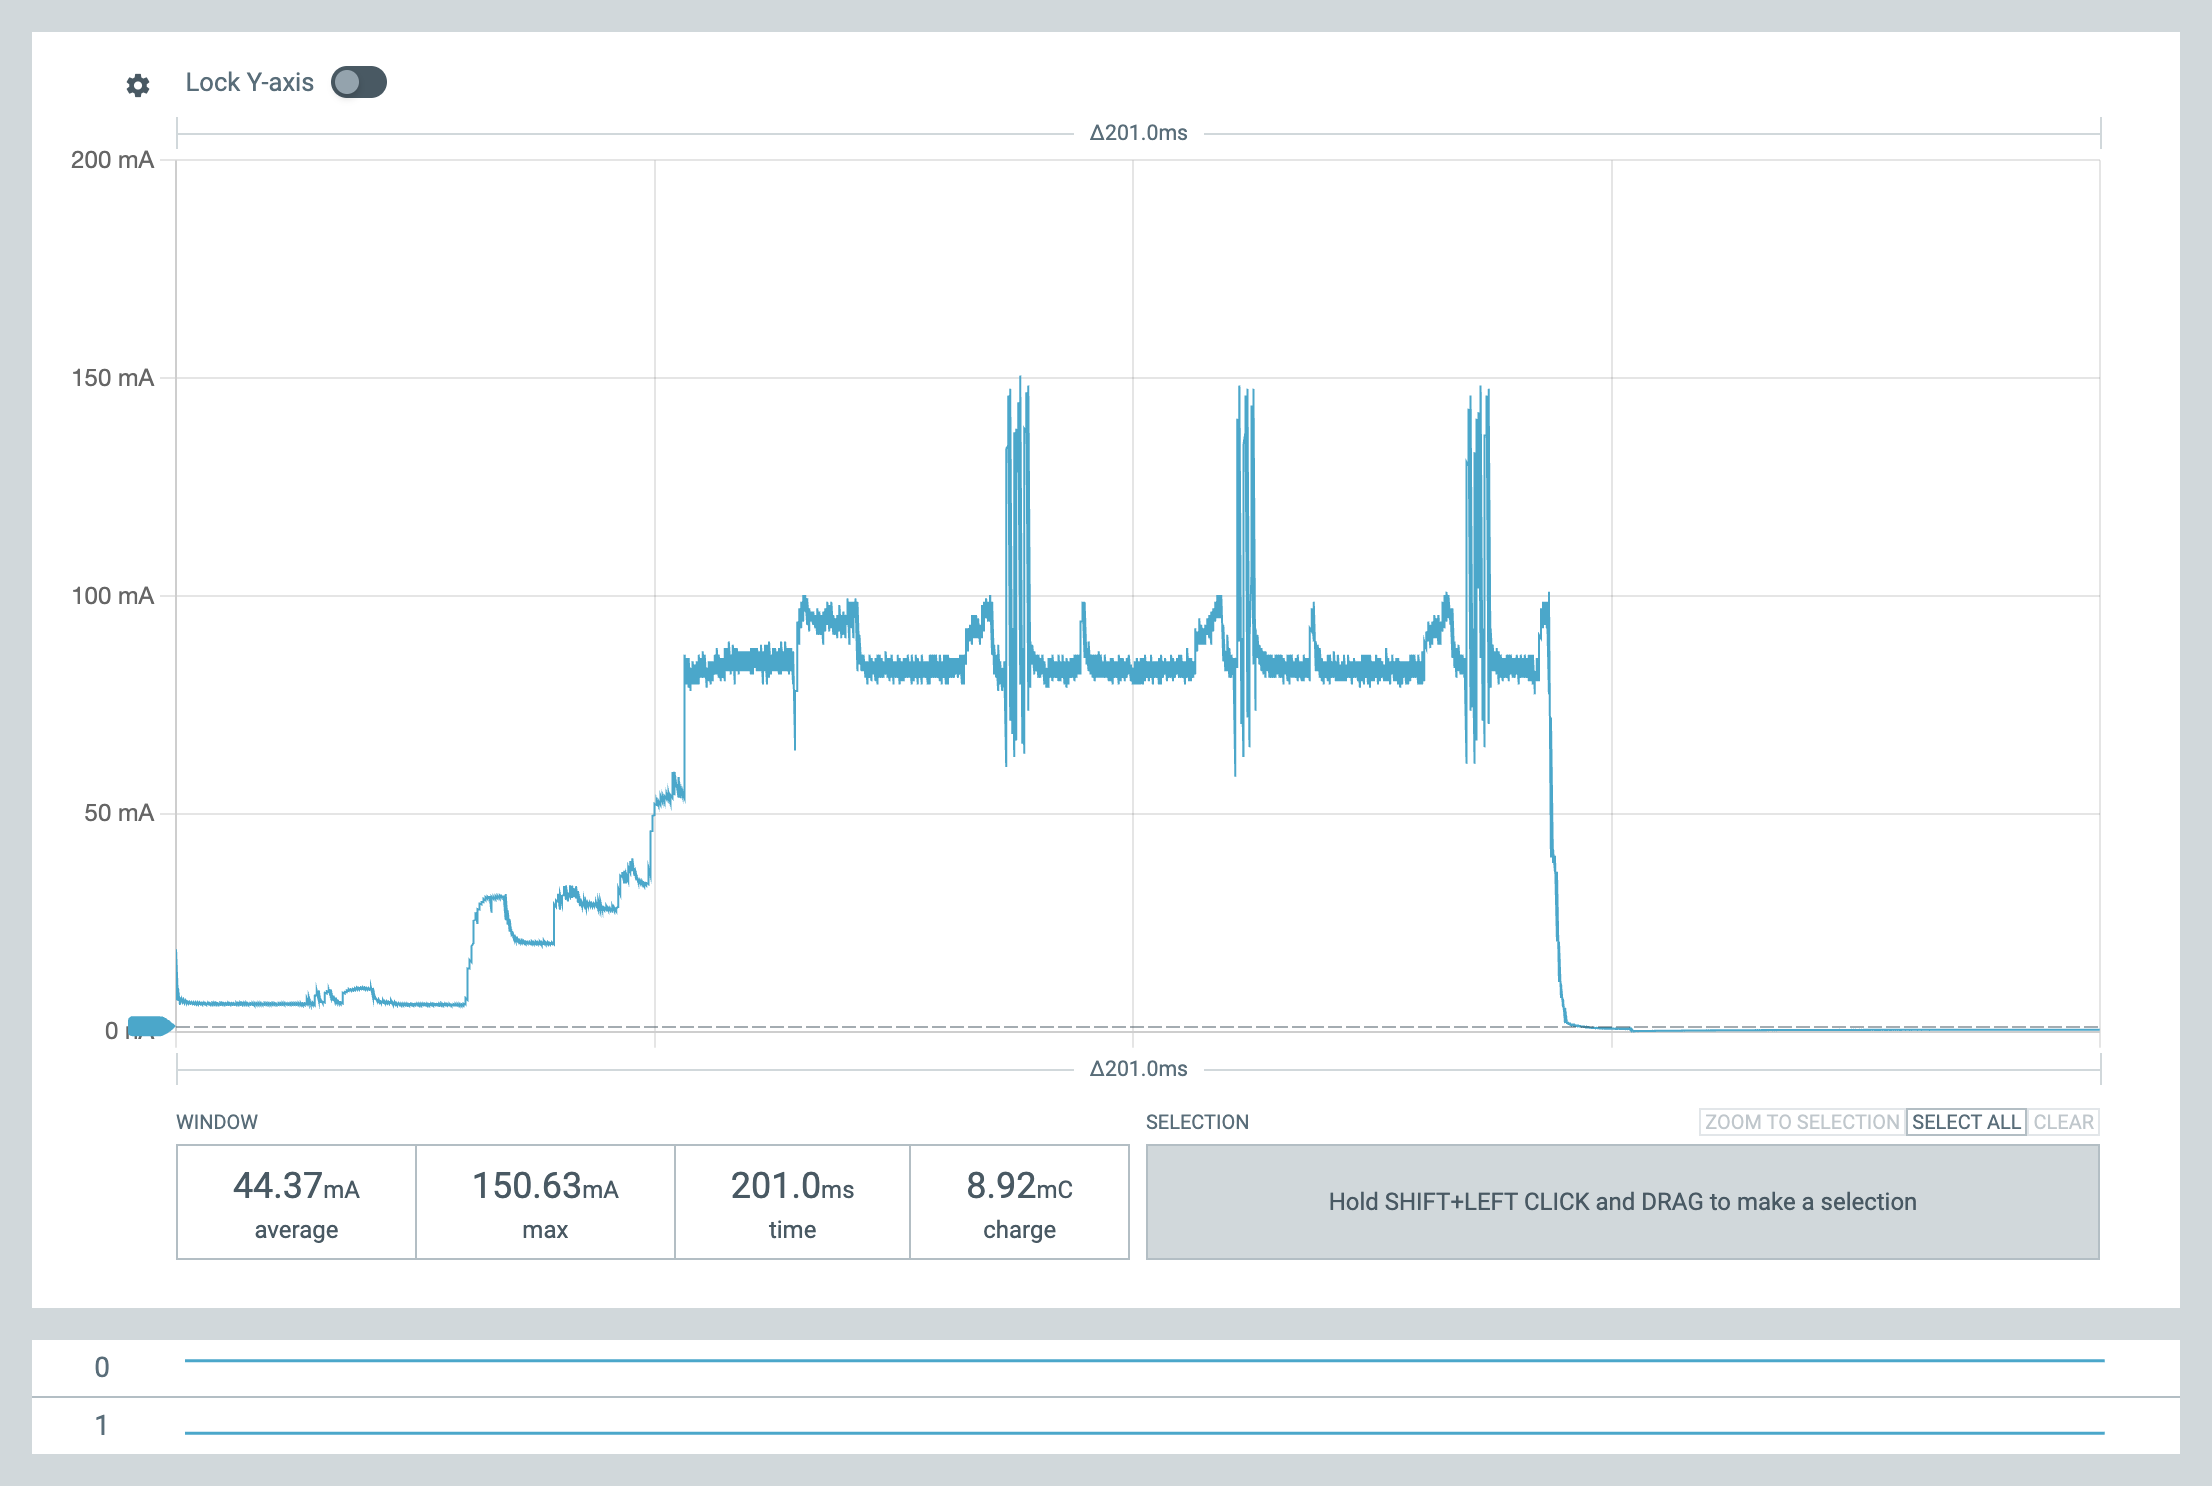Image resolution: width=2212 pixels, height=1486 pixels.
Task: Click the Lock Y-axis label text
Action: (249, 82)
